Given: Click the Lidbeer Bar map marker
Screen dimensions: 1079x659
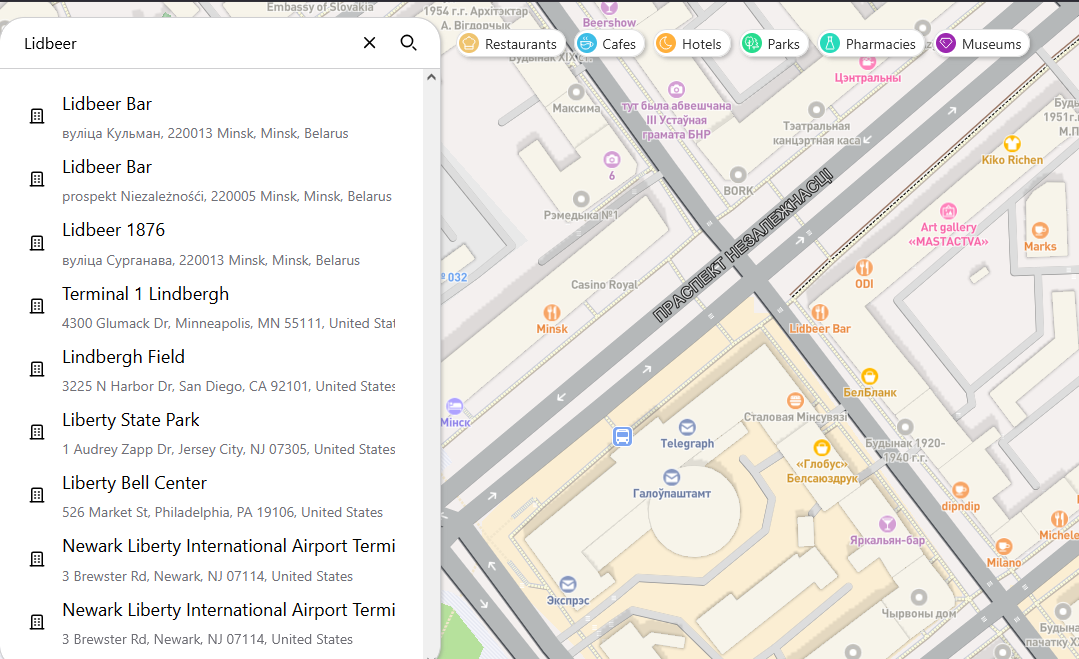Looking at the screenshot, I should (820, 312).
